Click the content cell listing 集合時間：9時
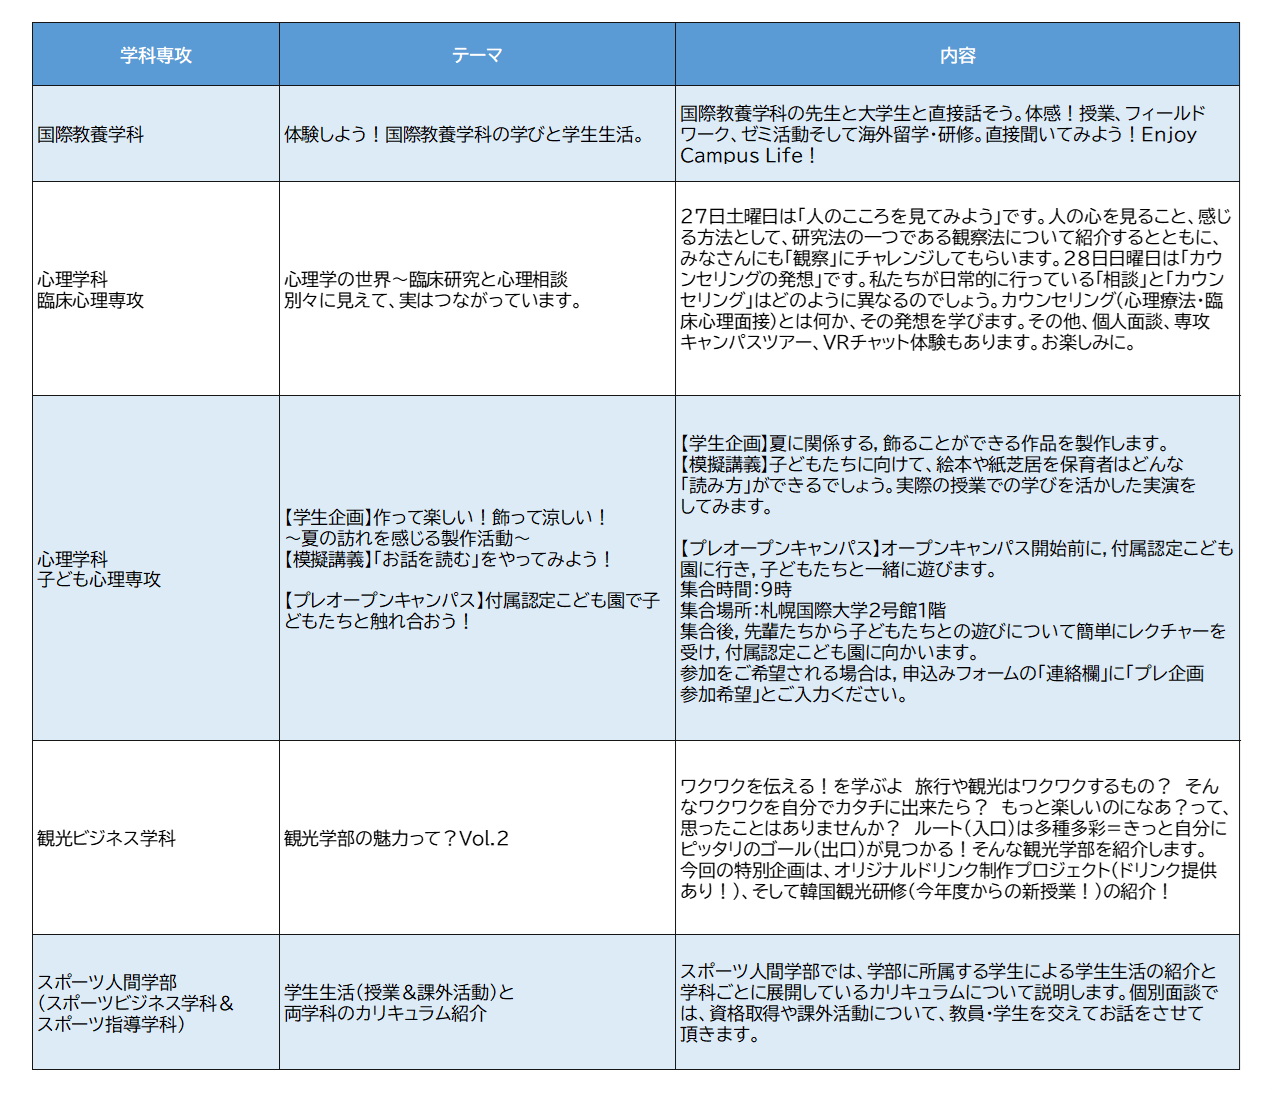This screenshot has height=1093, width=1271. coord(957,568)
